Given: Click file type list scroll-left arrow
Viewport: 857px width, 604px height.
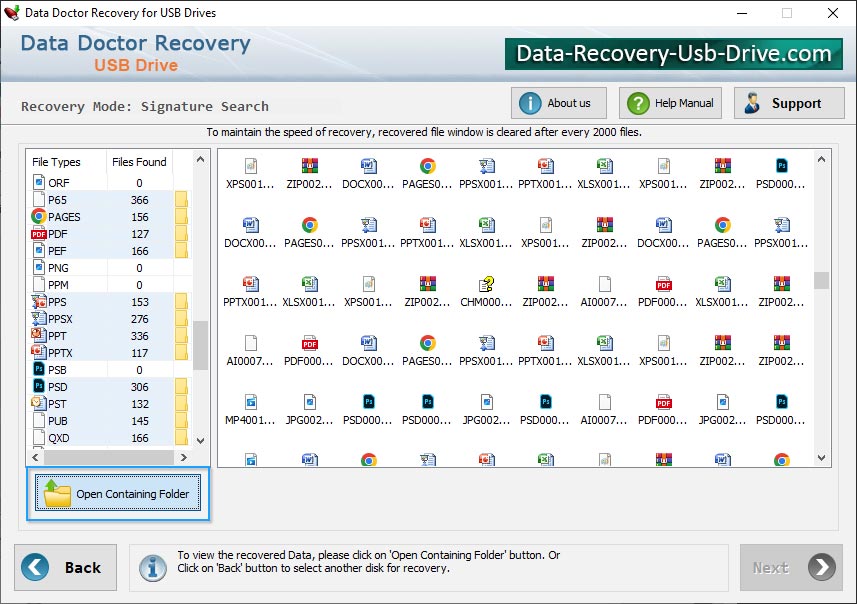Looking at the screenshot, I should 36,457.
